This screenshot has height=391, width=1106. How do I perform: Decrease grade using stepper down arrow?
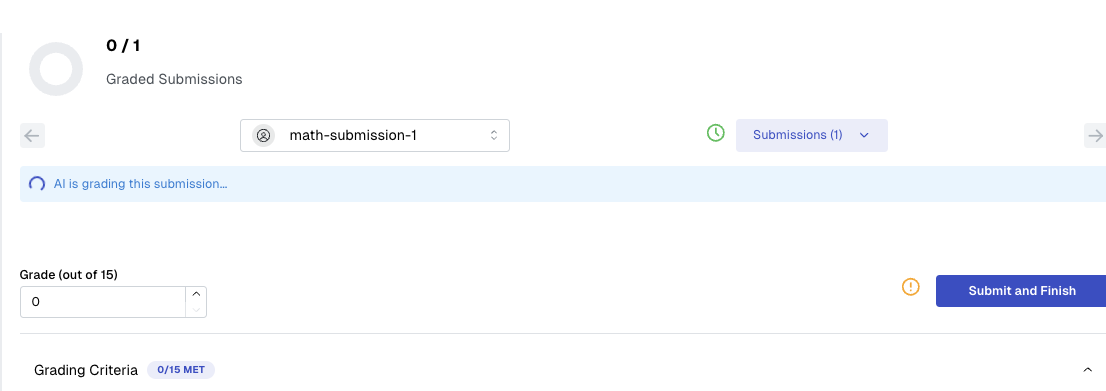(x=196, y=310)
